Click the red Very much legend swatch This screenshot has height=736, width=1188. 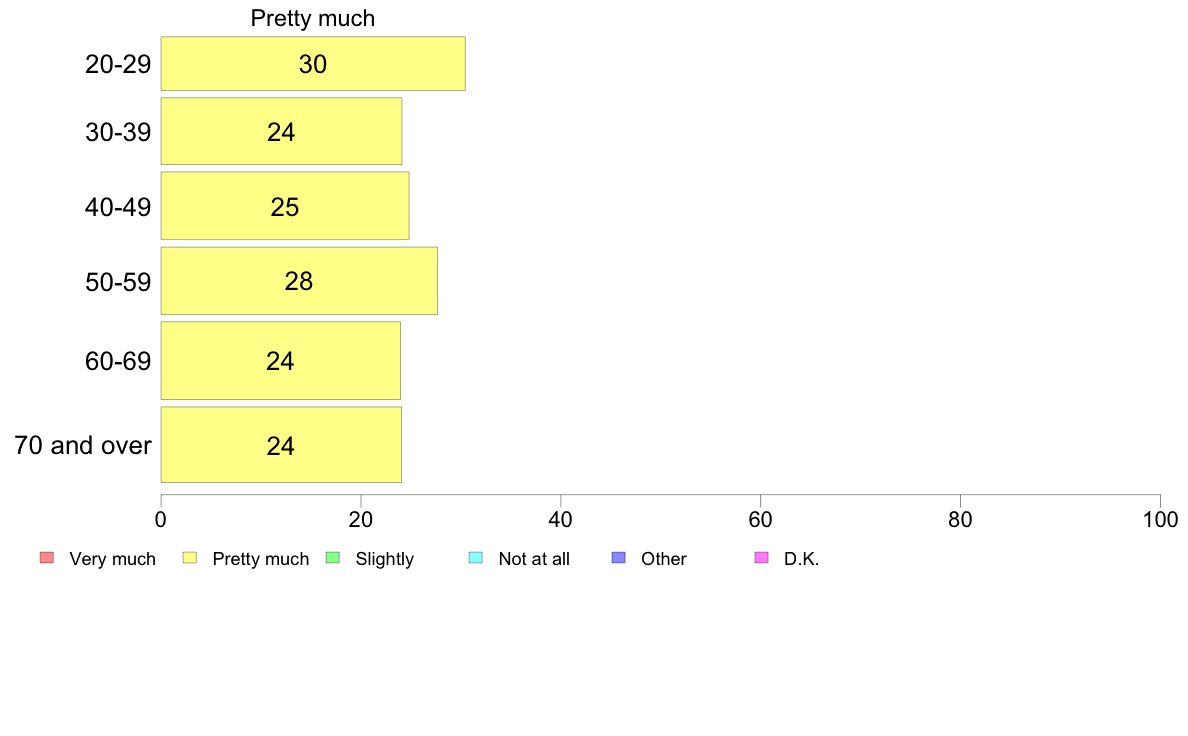click(47, 558)
